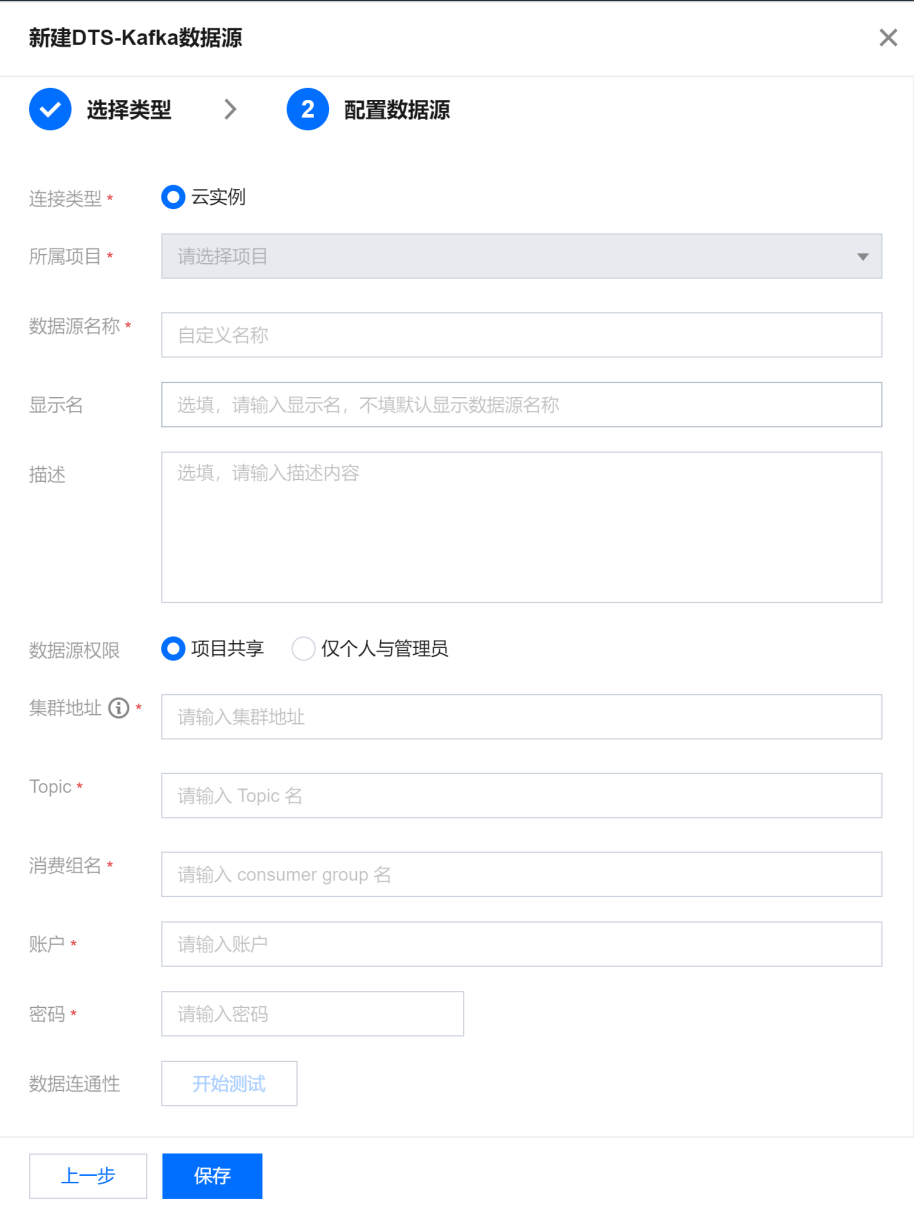Click the info icon beside 集群地址

[x=119, y=709]
